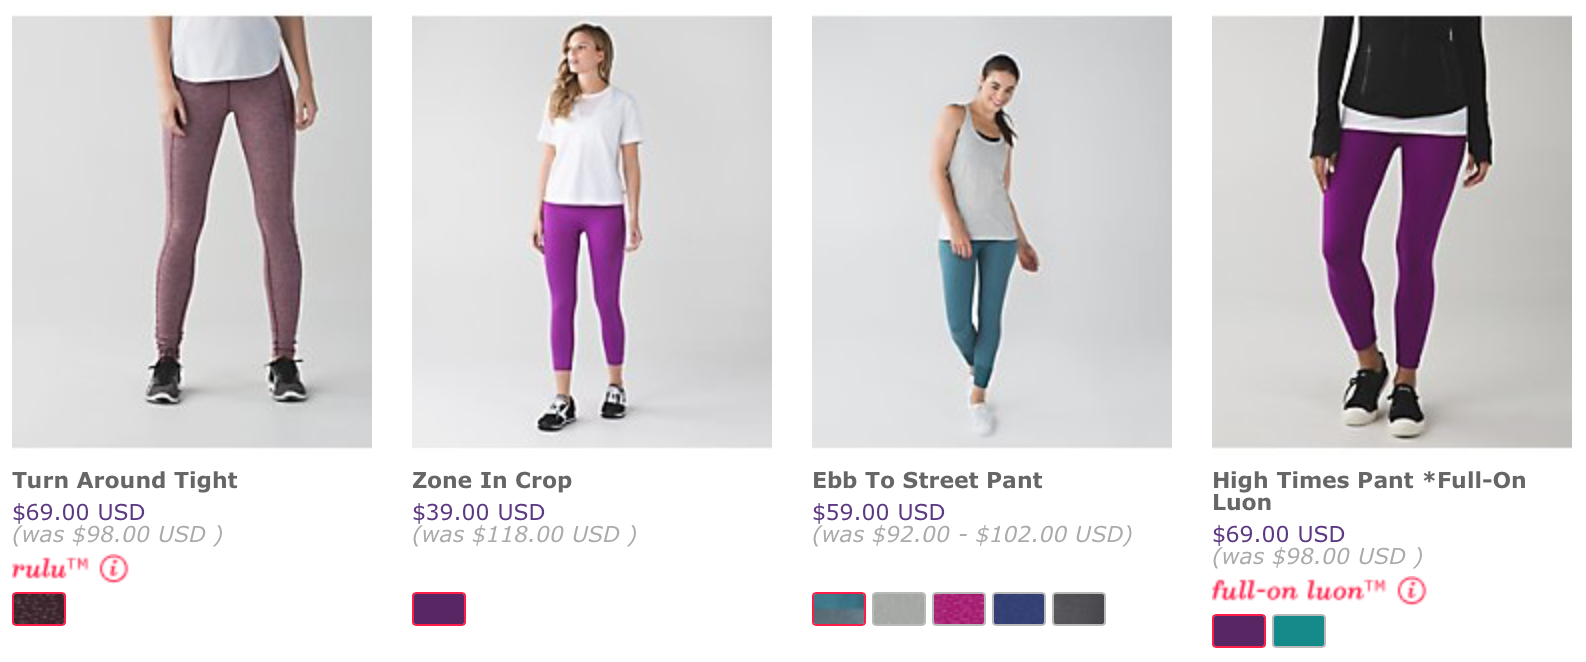Screen dimensions: 1586x662
Task: Select the teal swatch for High Times Pant
Action: (x=1299, y=631)
